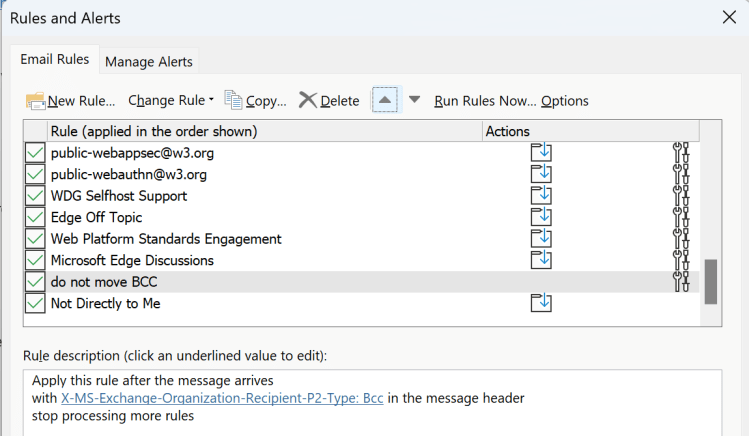The width and height of the screenshot is (749, 436).
Task: Click the tools icon on WDG Selfhost Support row
Action: pyautogui.click(x=682, y=196)
